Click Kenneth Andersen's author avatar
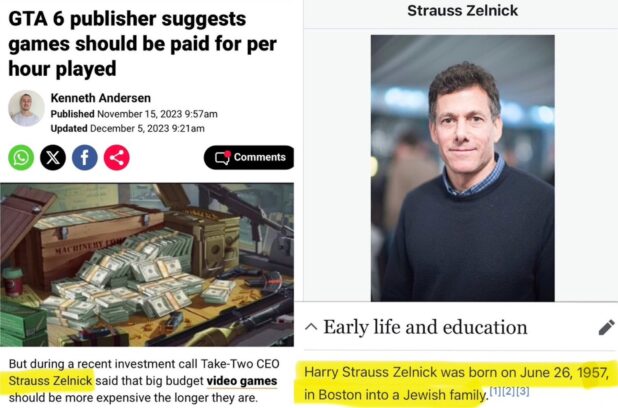 tap(25, 108)
